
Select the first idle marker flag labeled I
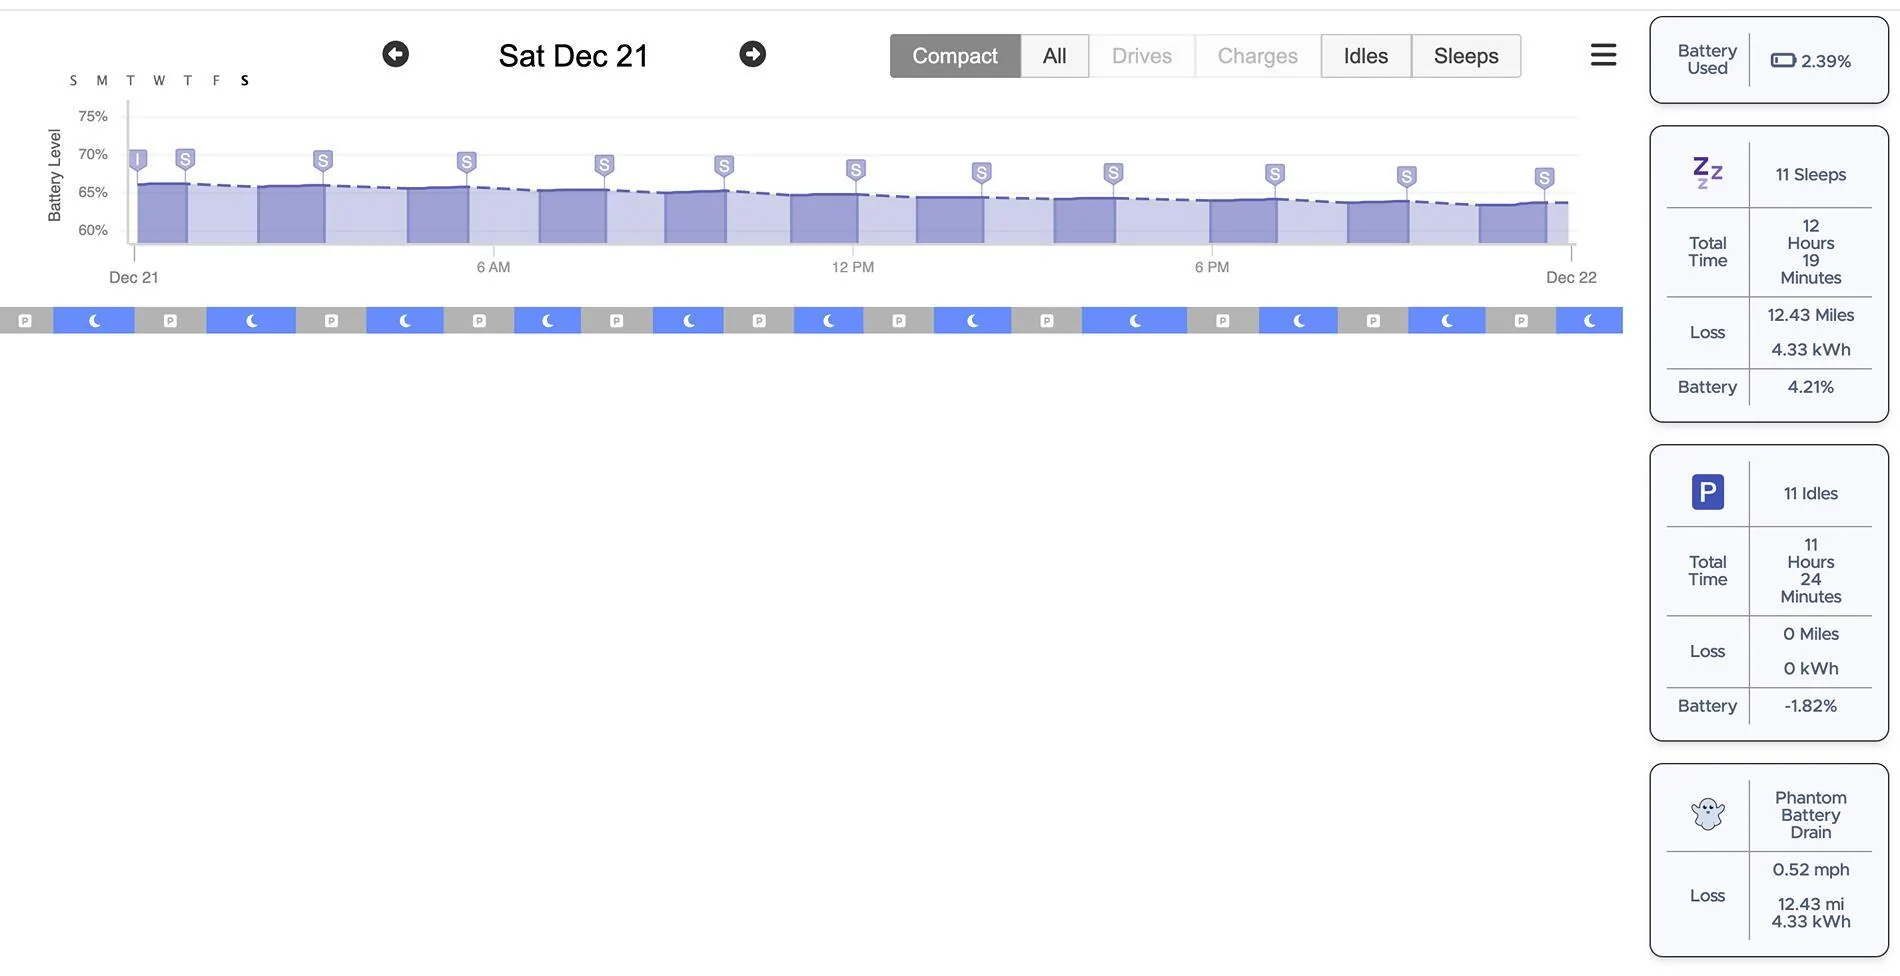coord(138,159)
